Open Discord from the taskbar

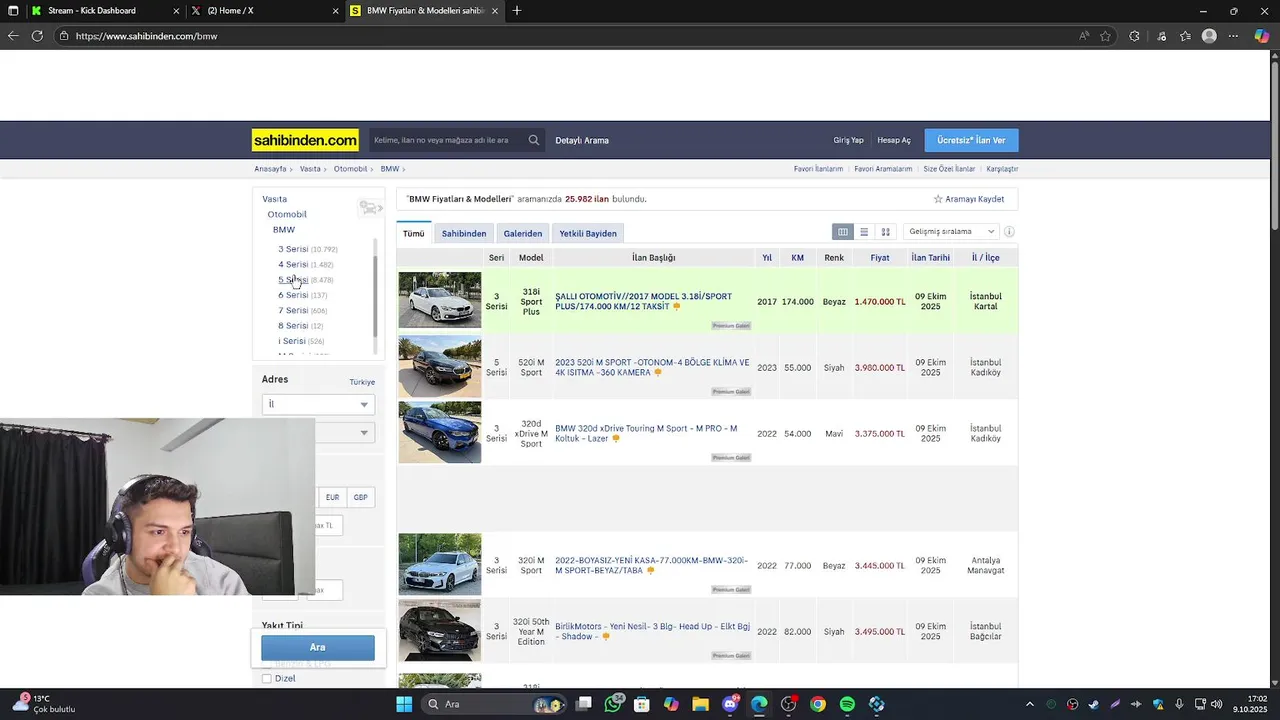point(730,704)
